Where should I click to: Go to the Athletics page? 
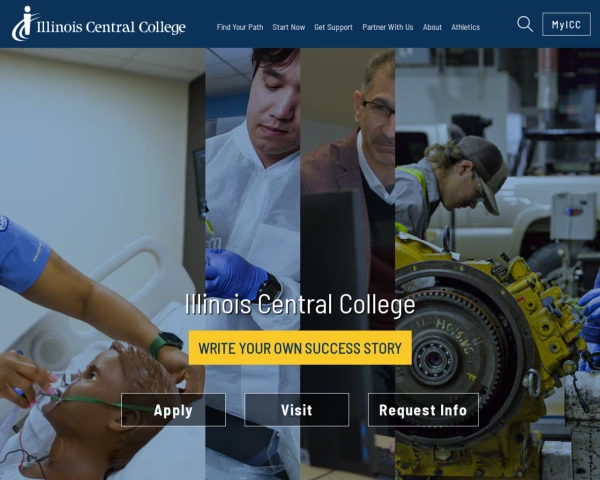[x=465, y=27]
